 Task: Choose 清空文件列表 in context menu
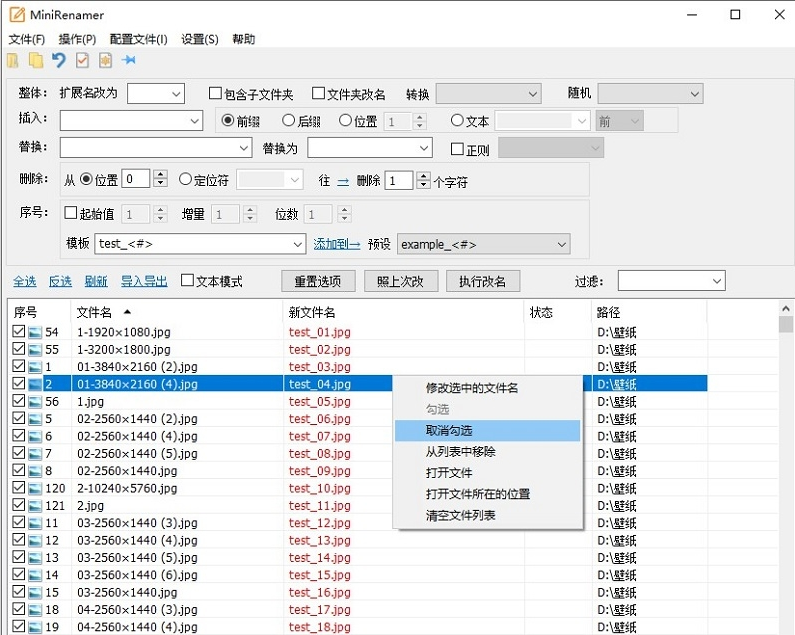pos(487,516)
